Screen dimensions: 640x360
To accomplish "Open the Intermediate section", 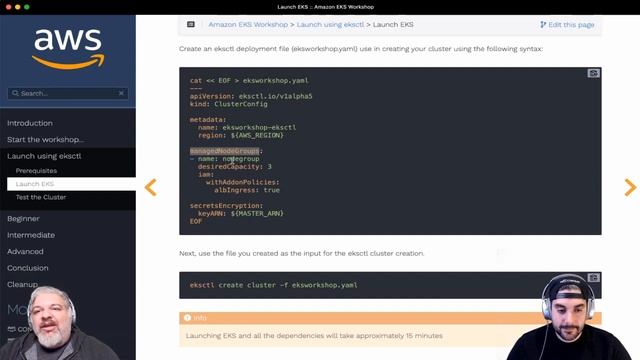I will pyautogui.click(x=31, y=235).
